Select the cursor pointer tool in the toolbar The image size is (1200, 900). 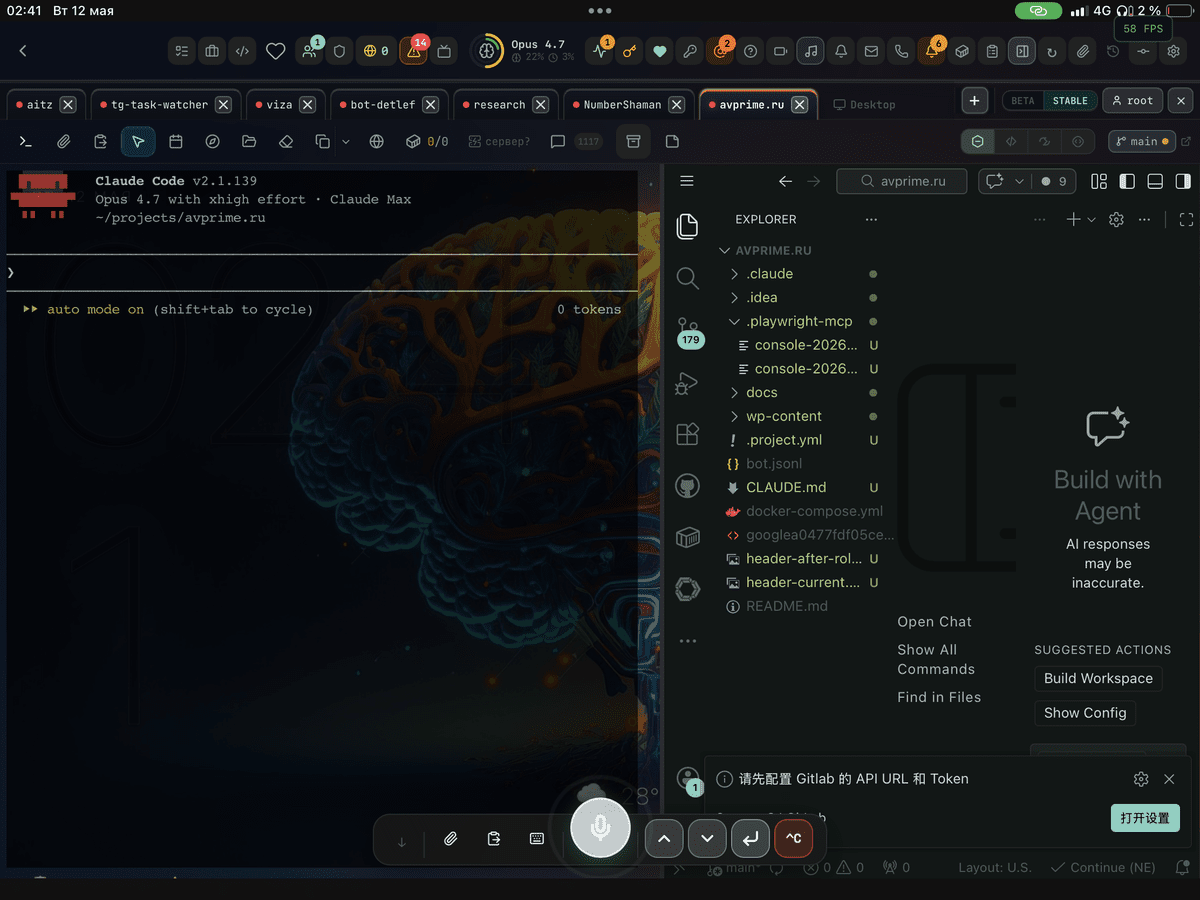[x=138, y=142]
